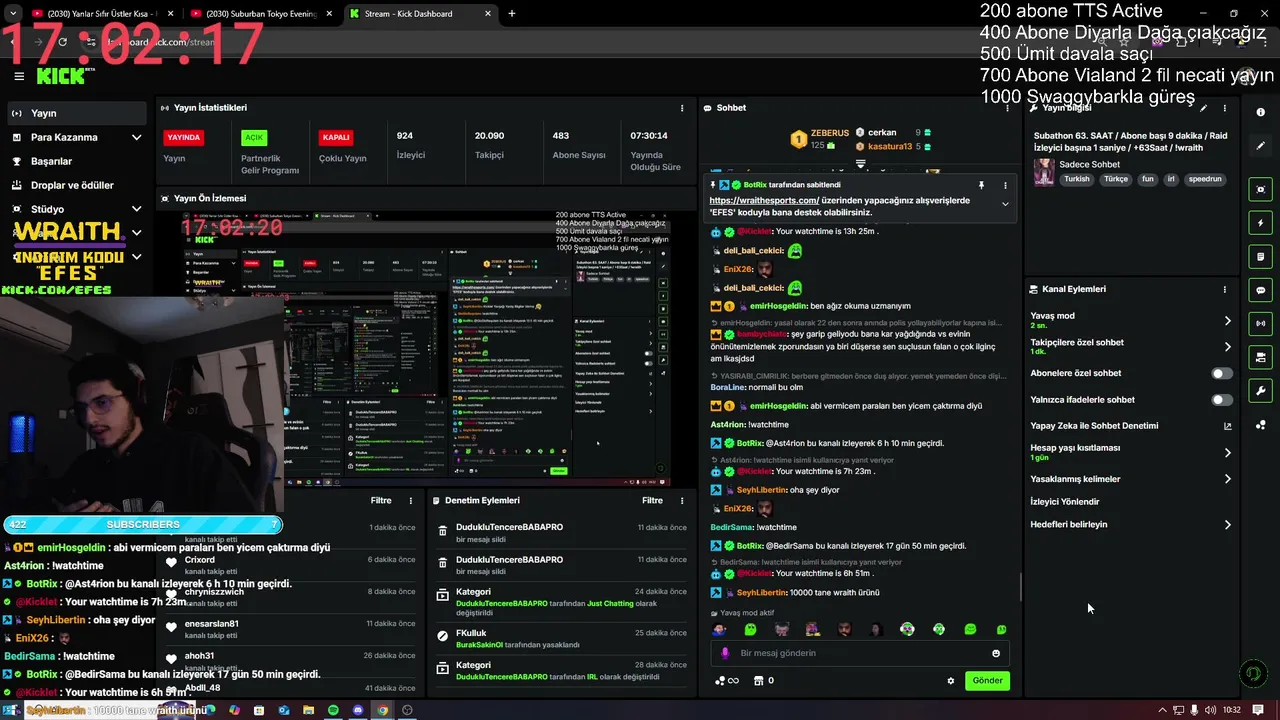Click the pencil edit icon in right rail
The width and height of the screenshot is (1280, 720).
[1261, 146]
